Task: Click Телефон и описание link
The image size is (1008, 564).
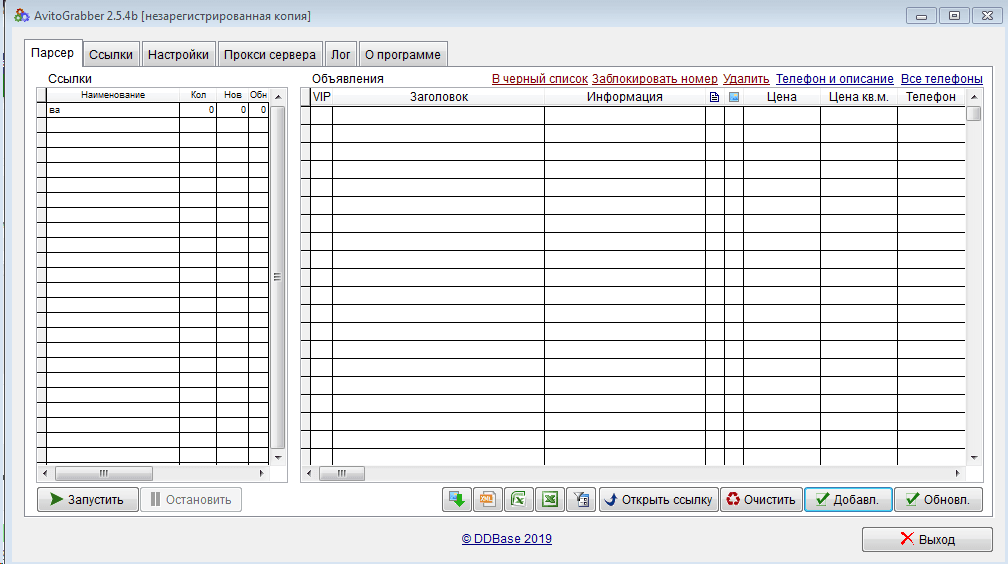Action: [x=834, y=78]
